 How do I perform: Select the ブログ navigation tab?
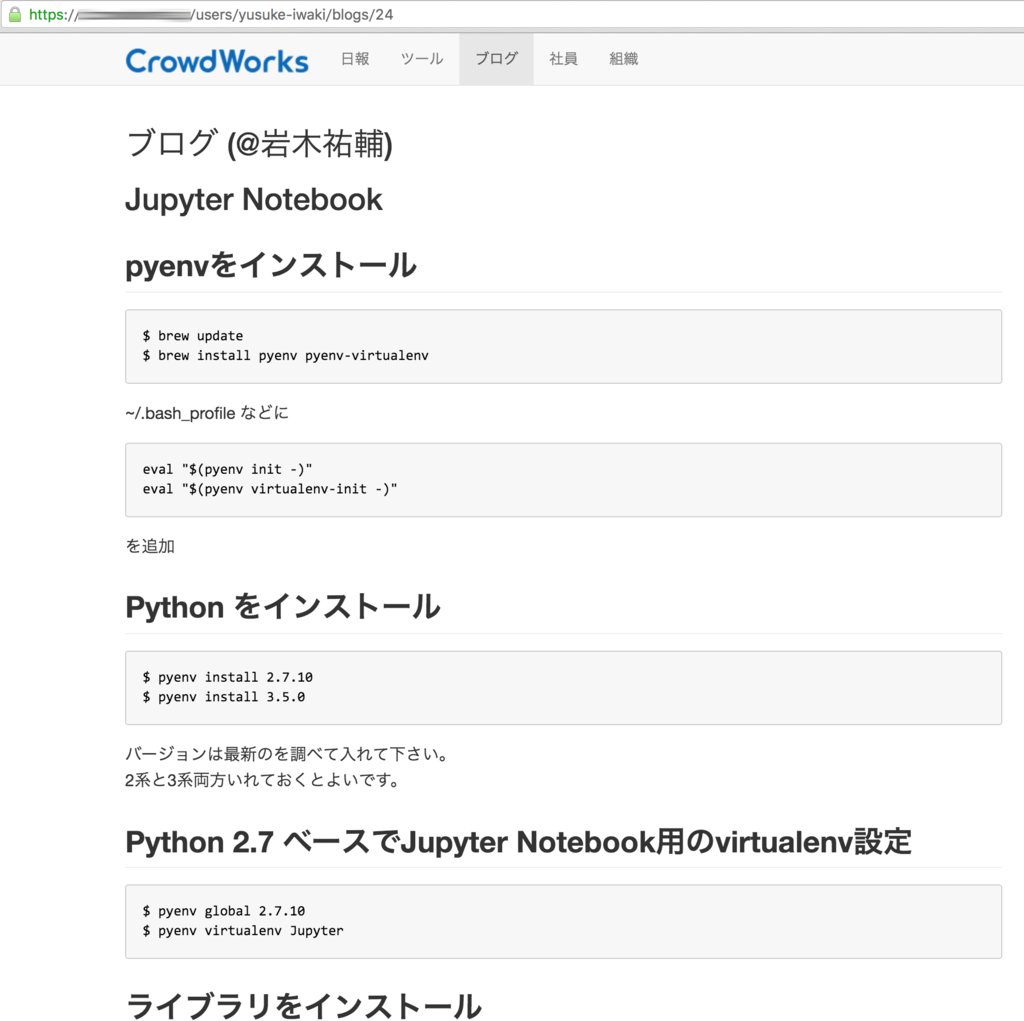coord(496,59)
